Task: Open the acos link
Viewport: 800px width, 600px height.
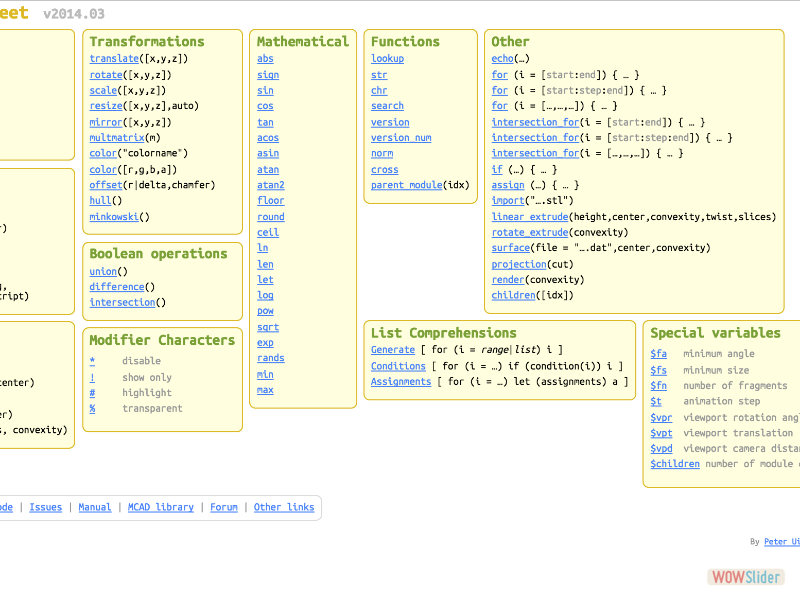Action: [x=268, y=138]
